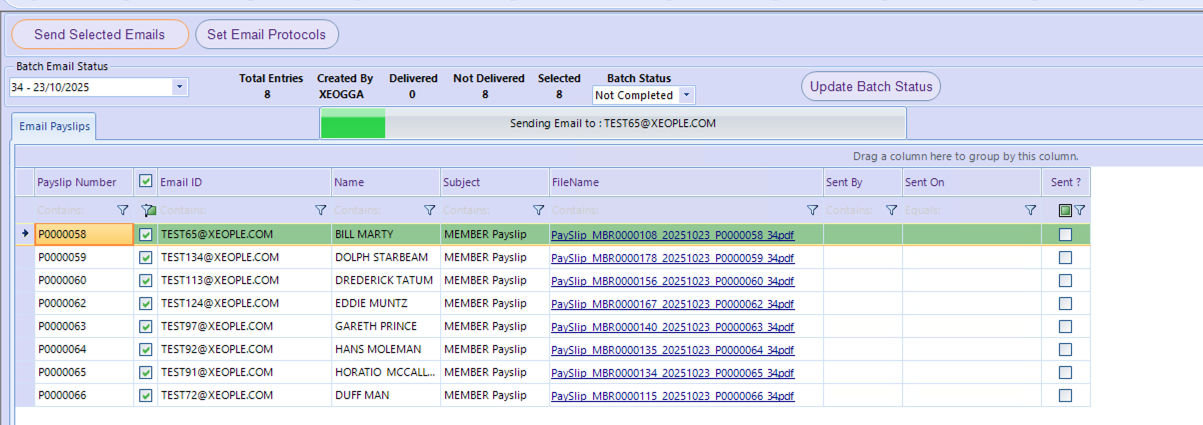Viewport: 1203px width, 425px height.
Task: Select the Email Payslips tab
Action: tap(54, 126)
